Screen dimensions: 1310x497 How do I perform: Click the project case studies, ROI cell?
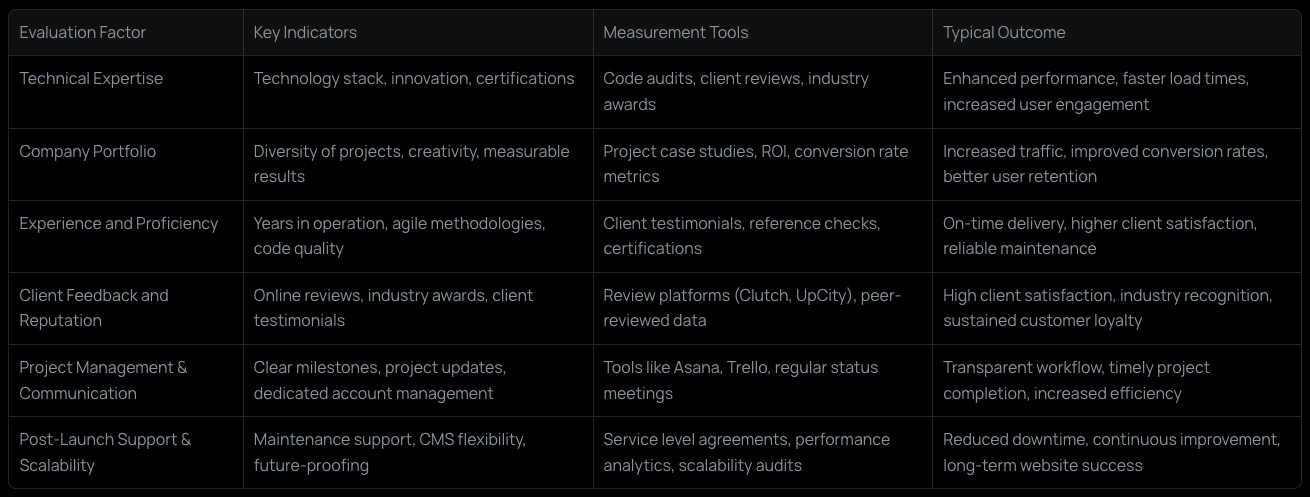[763, 164]
